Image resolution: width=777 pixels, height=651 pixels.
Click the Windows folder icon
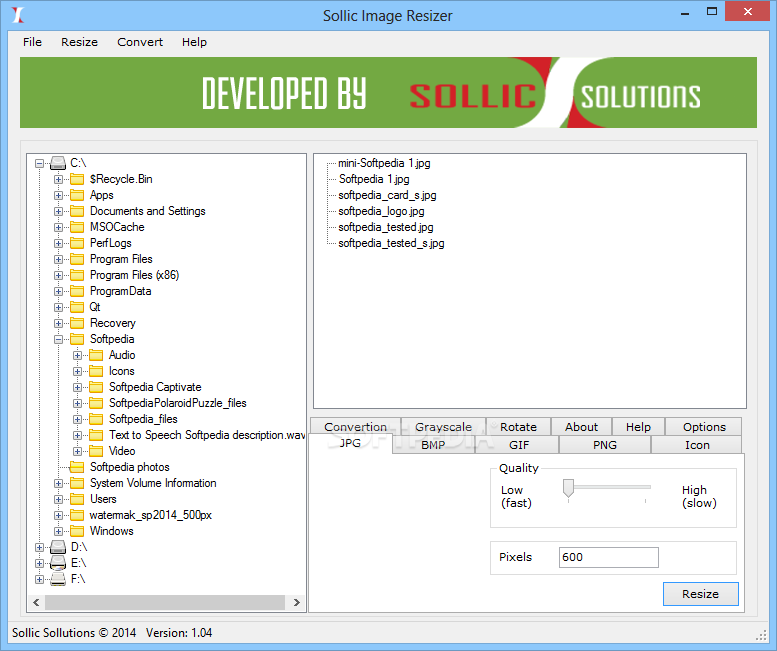[x=77, y=531]
